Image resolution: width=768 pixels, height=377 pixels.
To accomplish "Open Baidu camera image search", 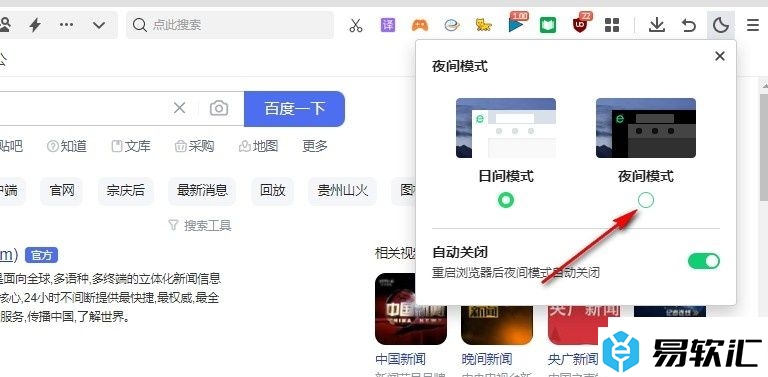I will click(219, 108).
